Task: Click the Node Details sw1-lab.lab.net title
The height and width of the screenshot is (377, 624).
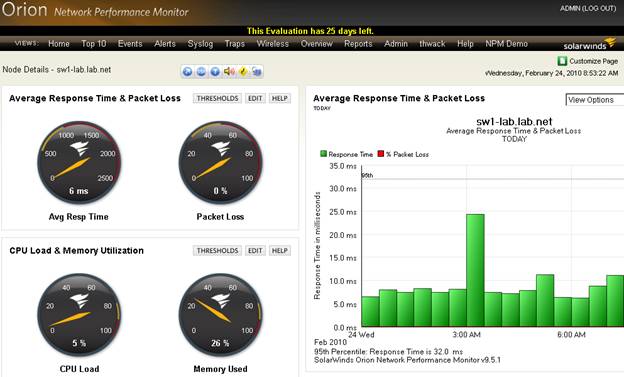Action: [x=57, y=70]
